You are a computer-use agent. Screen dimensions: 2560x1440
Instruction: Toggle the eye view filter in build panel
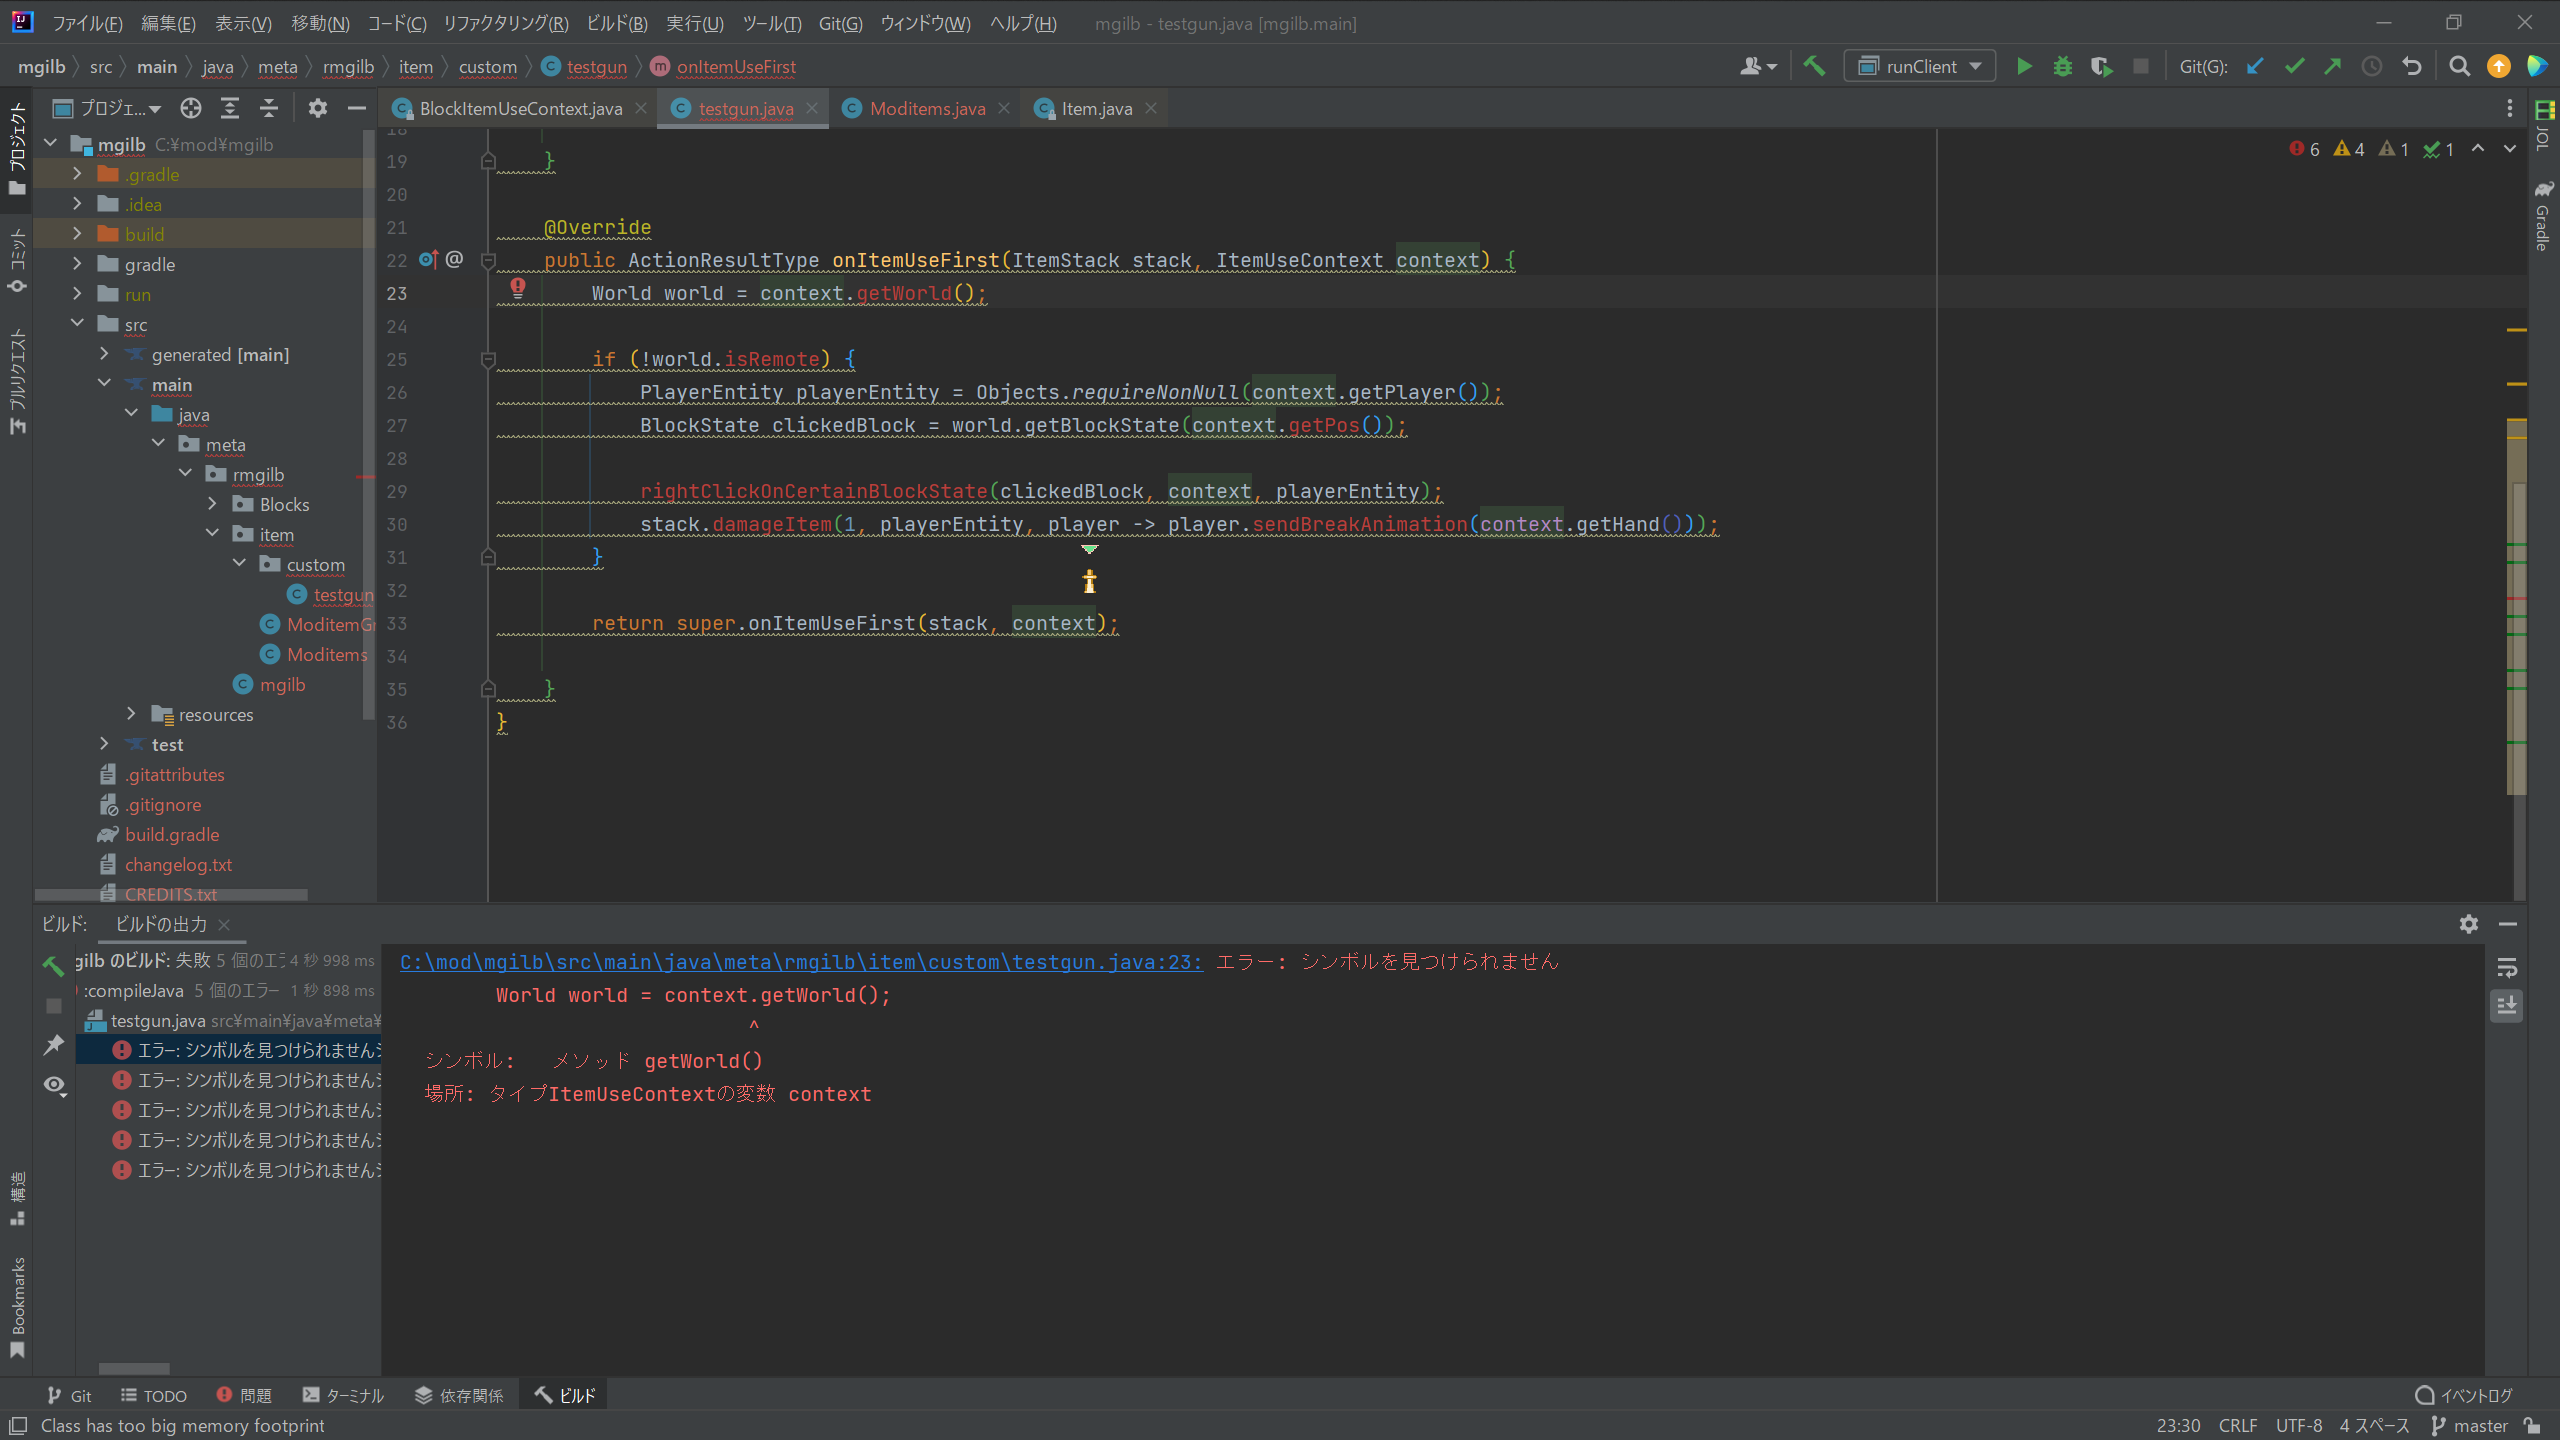click(54, 1085)
